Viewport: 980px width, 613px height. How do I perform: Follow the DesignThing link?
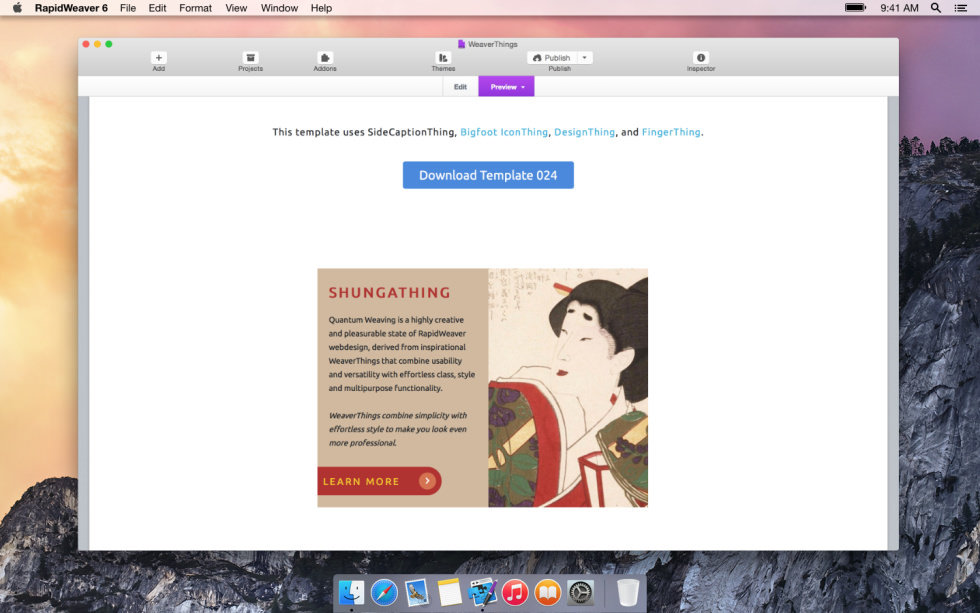pyautogui.click(x=584, y=132)
